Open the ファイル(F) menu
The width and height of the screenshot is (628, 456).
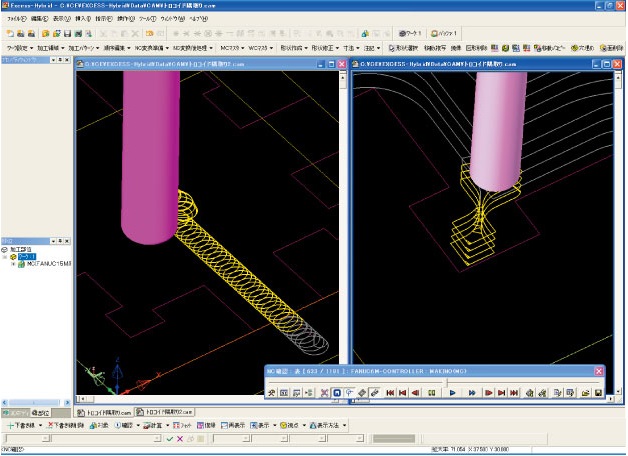click(x=16, y=19)
